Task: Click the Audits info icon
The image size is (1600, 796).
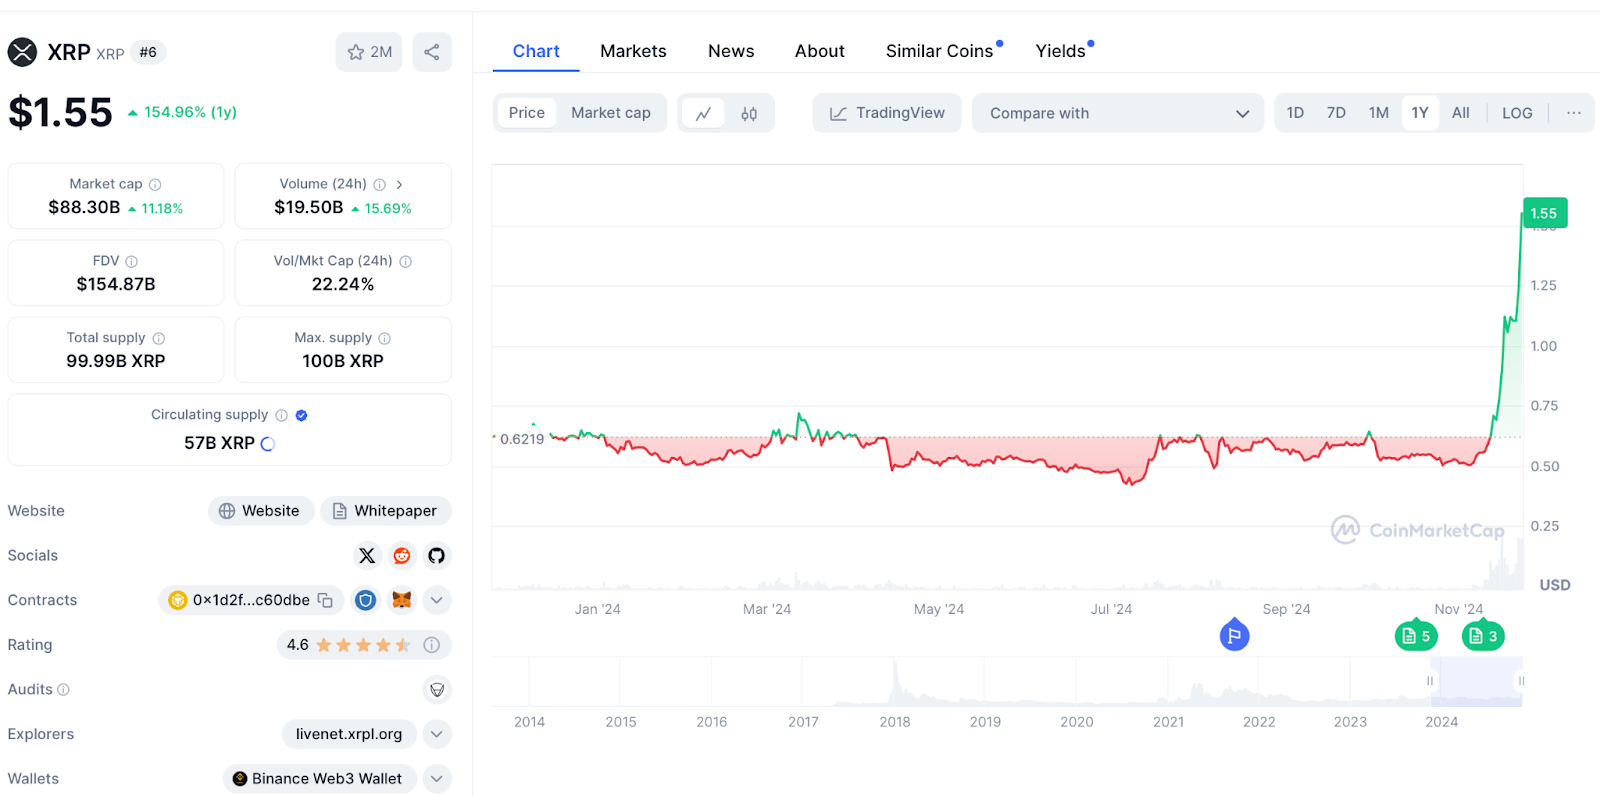Action: (64, 690)
